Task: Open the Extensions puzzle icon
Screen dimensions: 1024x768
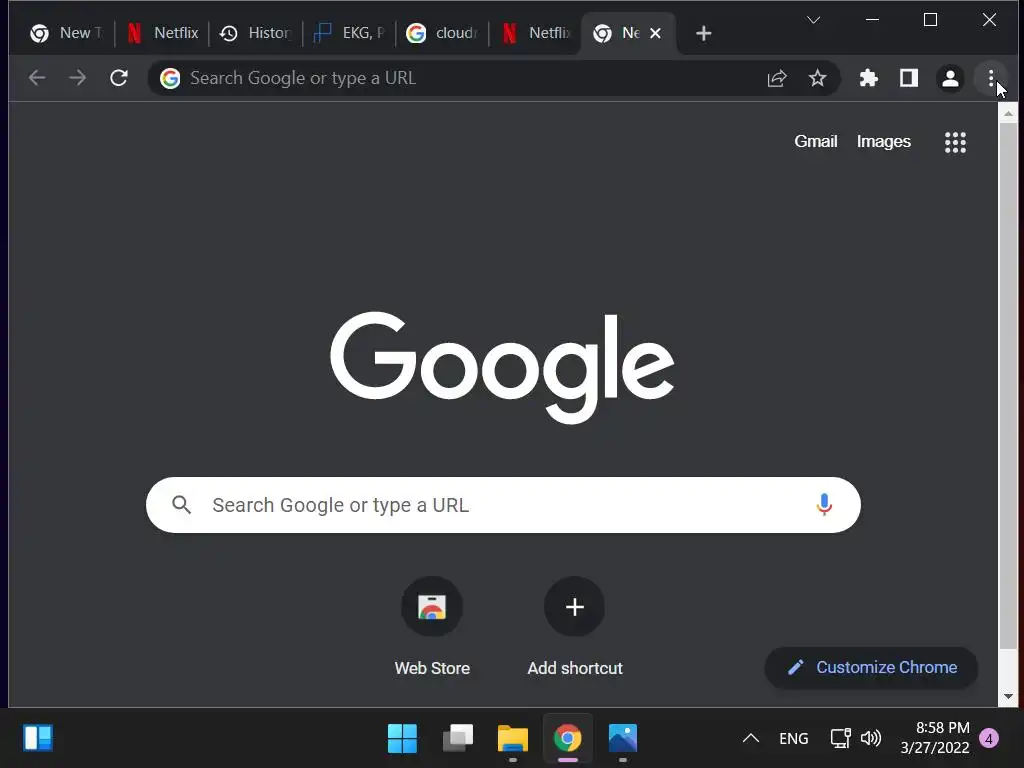Action: [x=868, y=78]
